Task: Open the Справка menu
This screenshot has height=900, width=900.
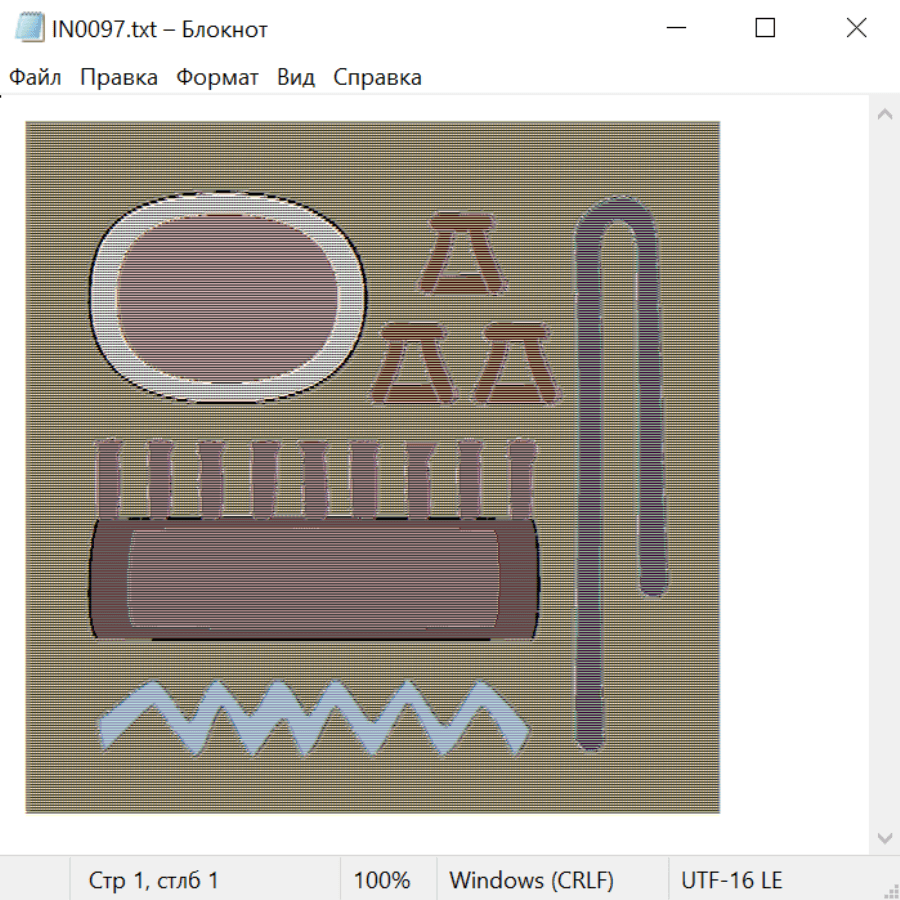Action: click(x=377, y=78)
